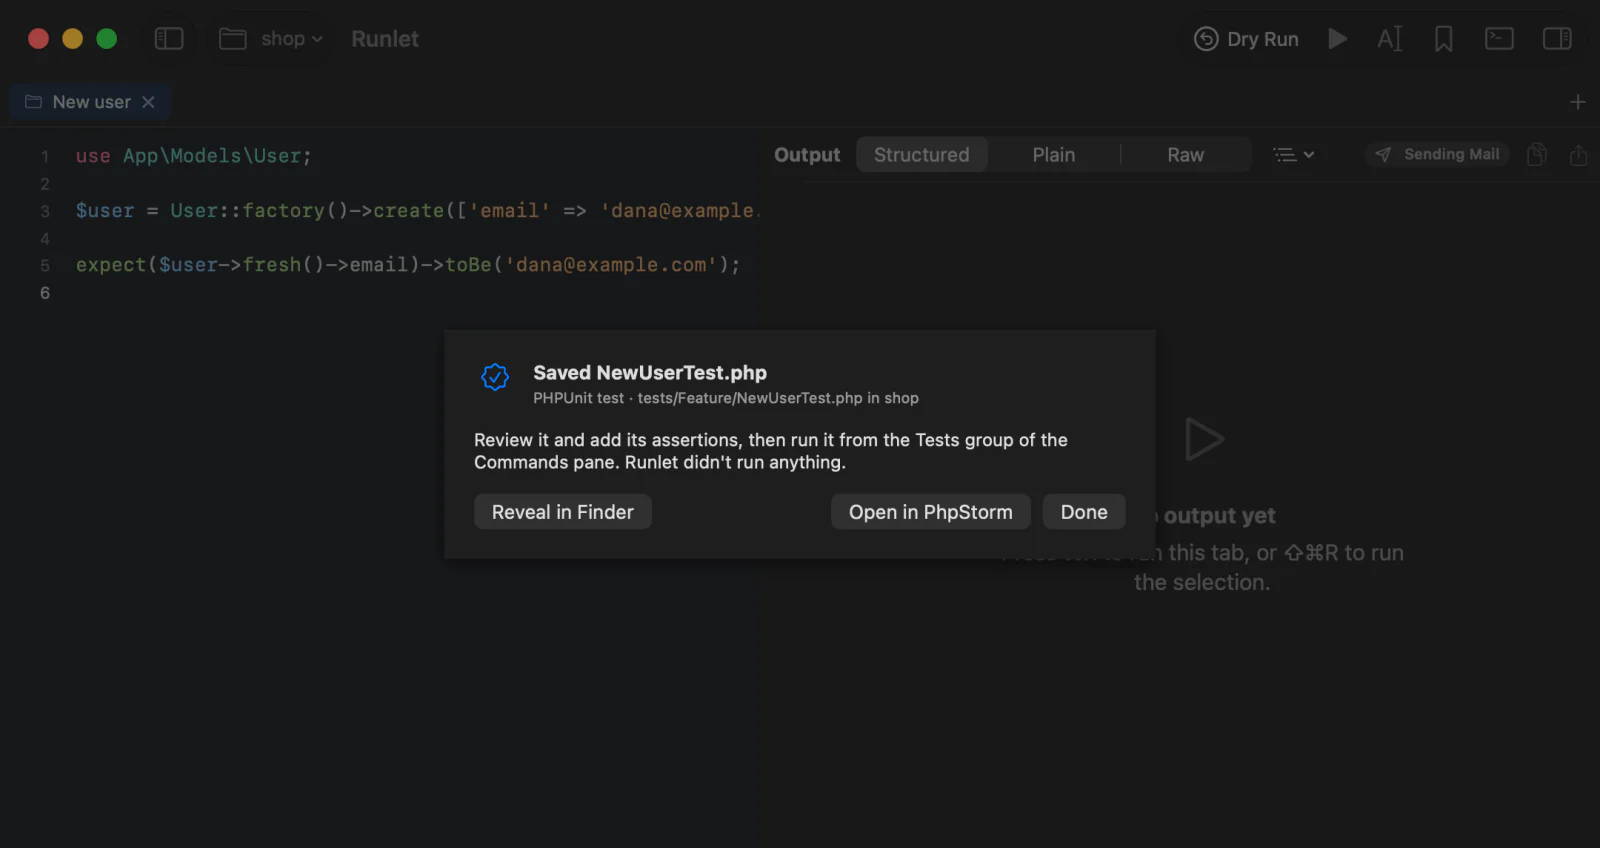
Task: Click the Saved NewUserTest.php heading
Action: point(650,373)
